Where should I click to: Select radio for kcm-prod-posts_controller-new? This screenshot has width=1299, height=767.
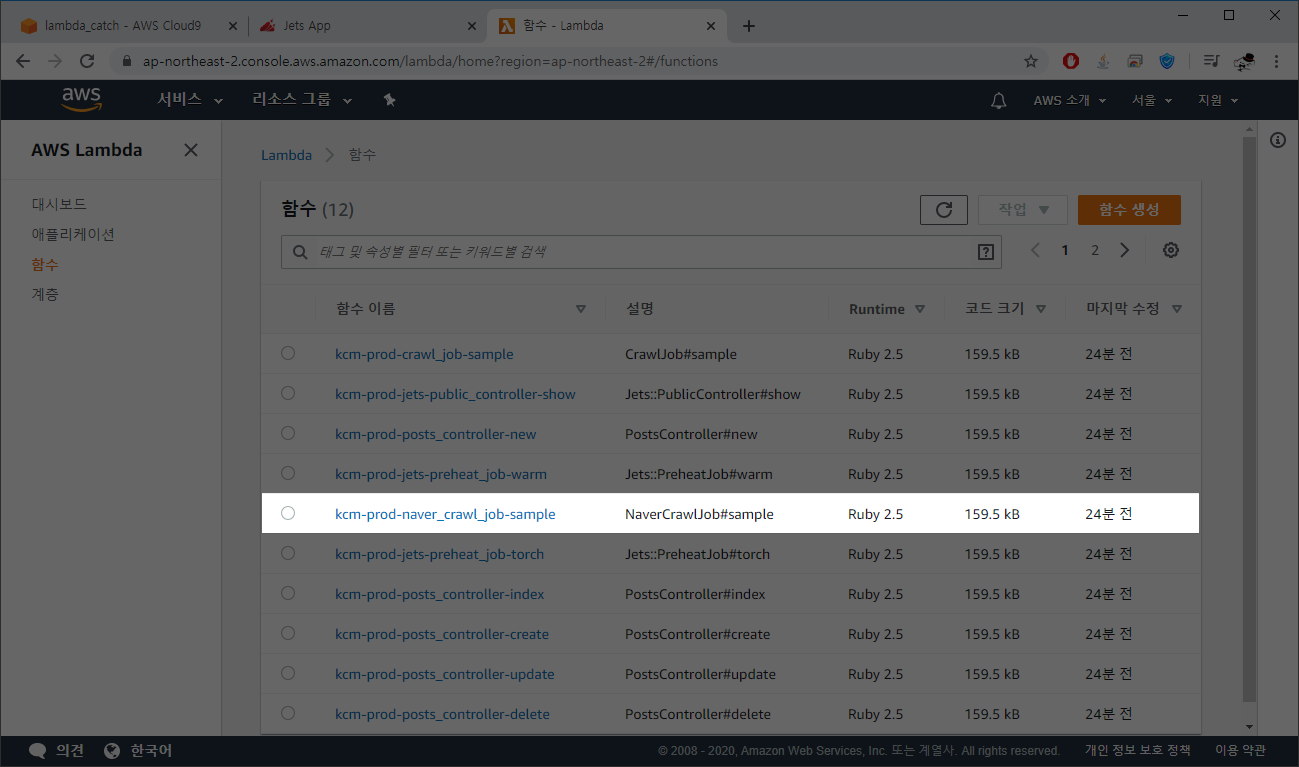(x=288, y=433)
